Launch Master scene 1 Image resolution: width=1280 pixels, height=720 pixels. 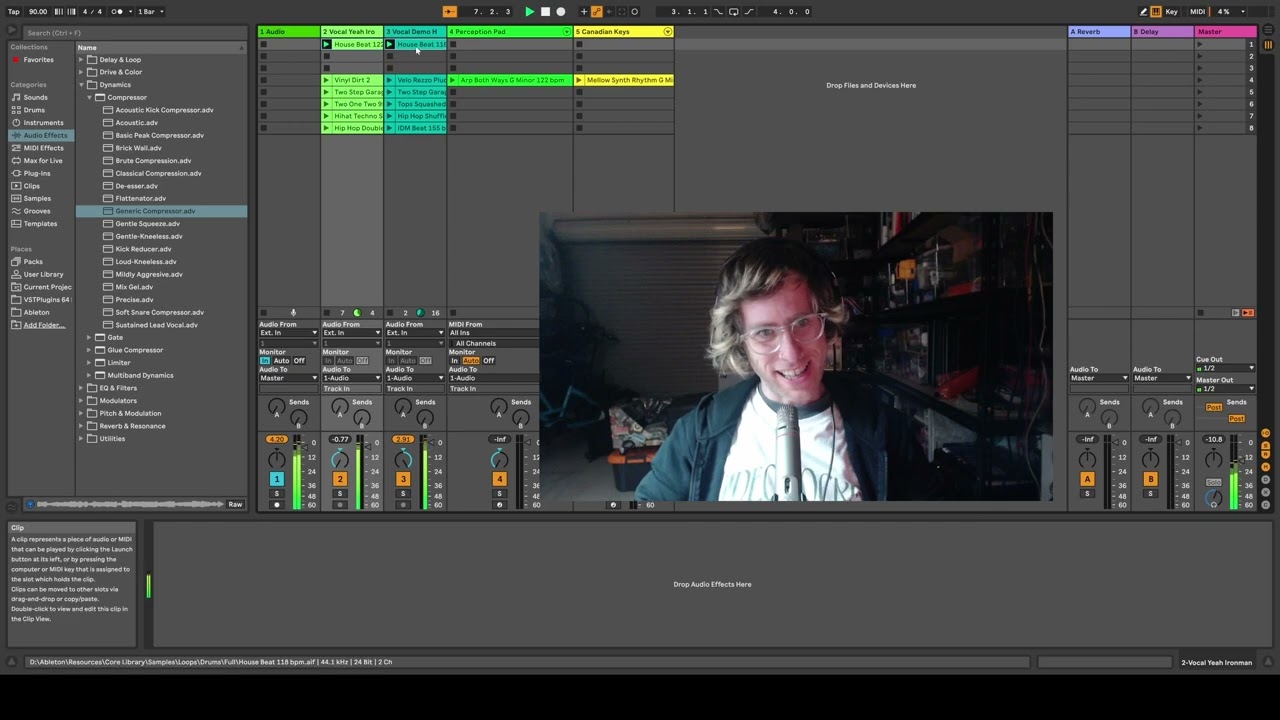coord(1199,45)
